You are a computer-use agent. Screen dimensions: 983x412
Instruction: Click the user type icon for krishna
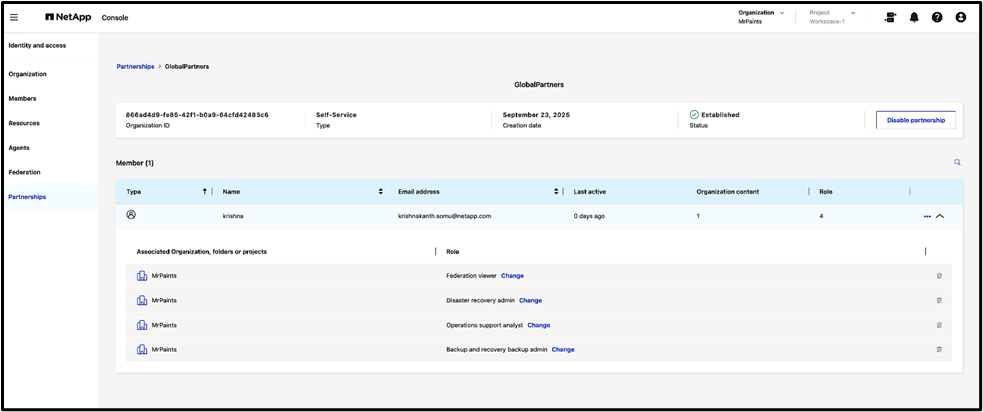(x=131, y=214)
